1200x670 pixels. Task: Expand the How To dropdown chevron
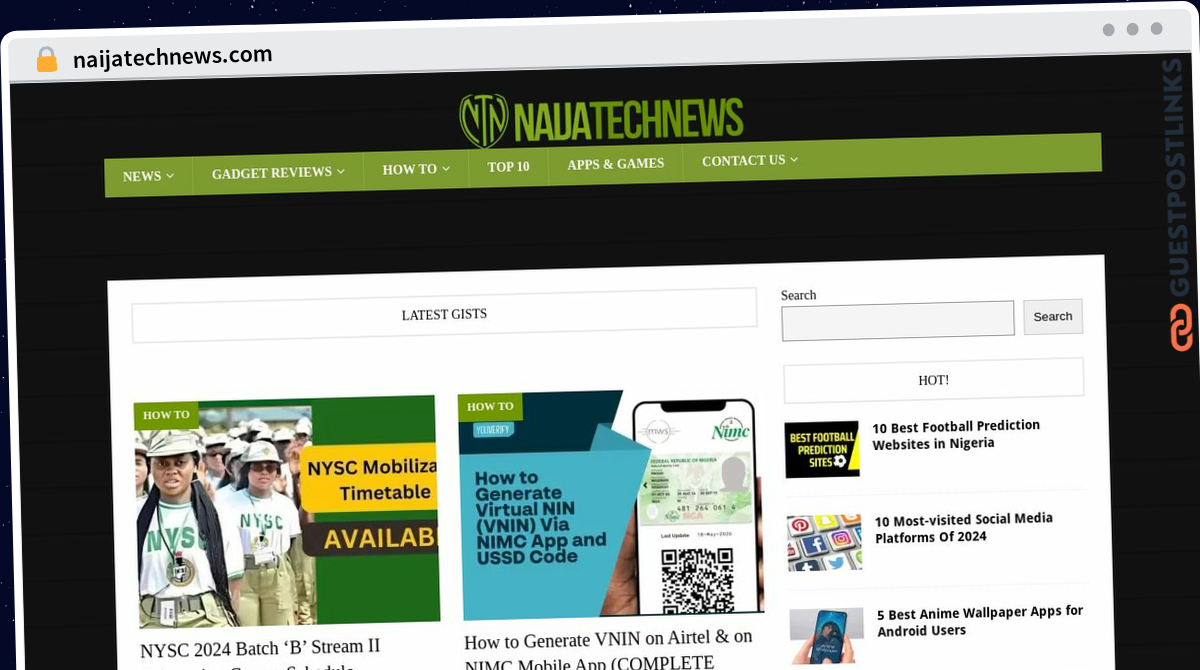(x=446, y=169)
